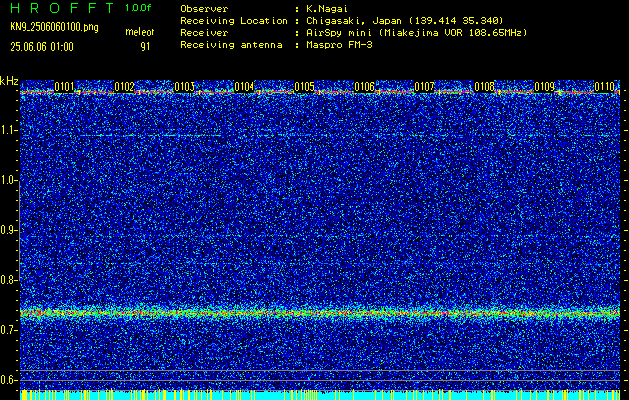Screen dimensions: 629x400
Task: Click the 0110 time marker
Action: [x=604, y=87]
